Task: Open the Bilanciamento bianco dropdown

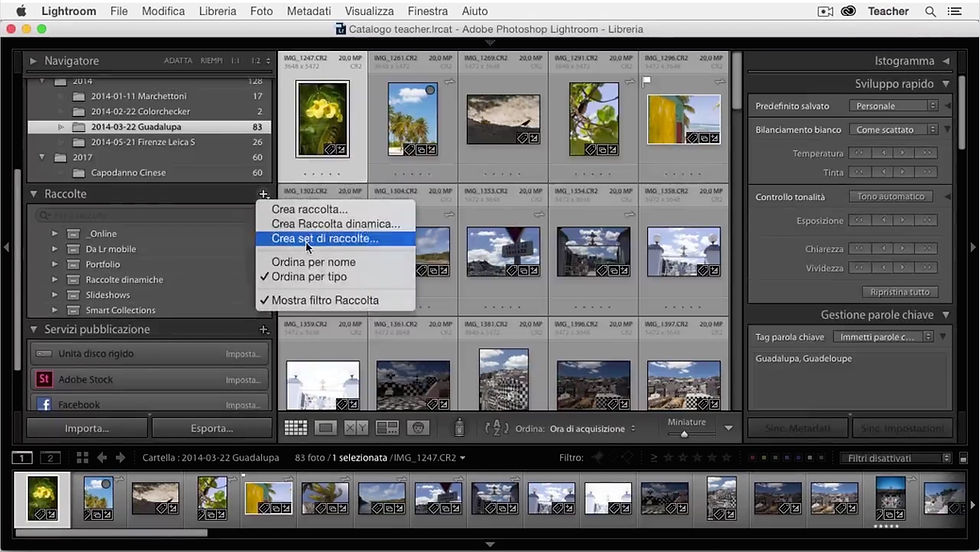Action: [x=894, y=129]
